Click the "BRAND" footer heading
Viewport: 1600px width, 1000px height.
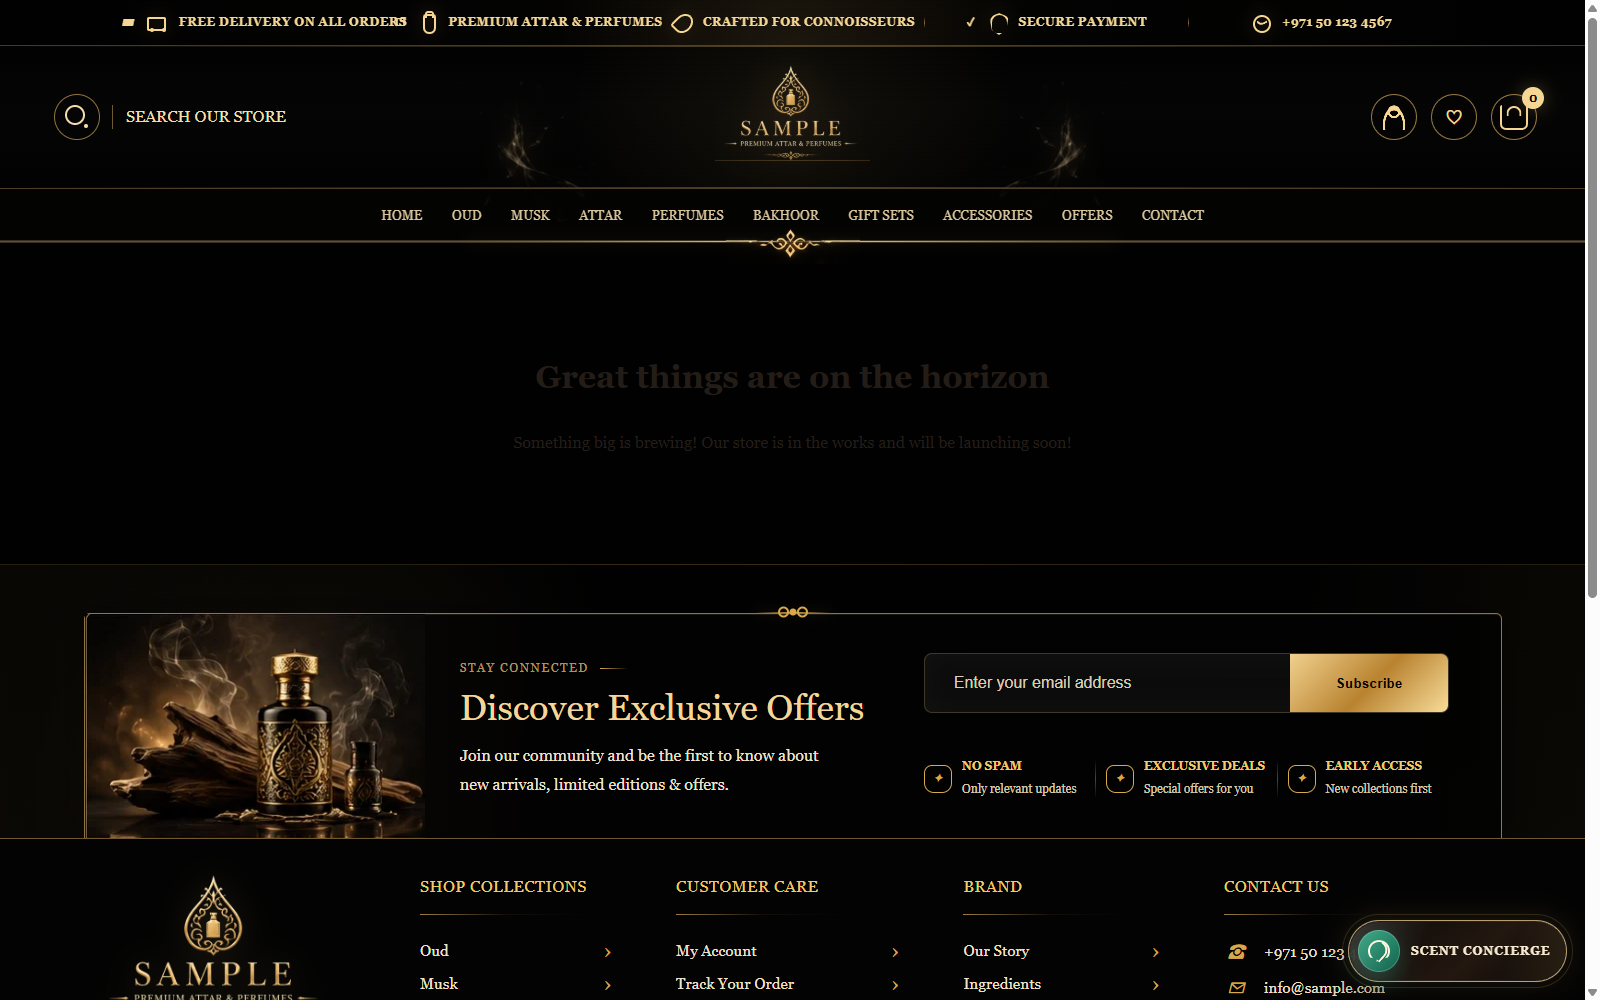pos(993,887)
